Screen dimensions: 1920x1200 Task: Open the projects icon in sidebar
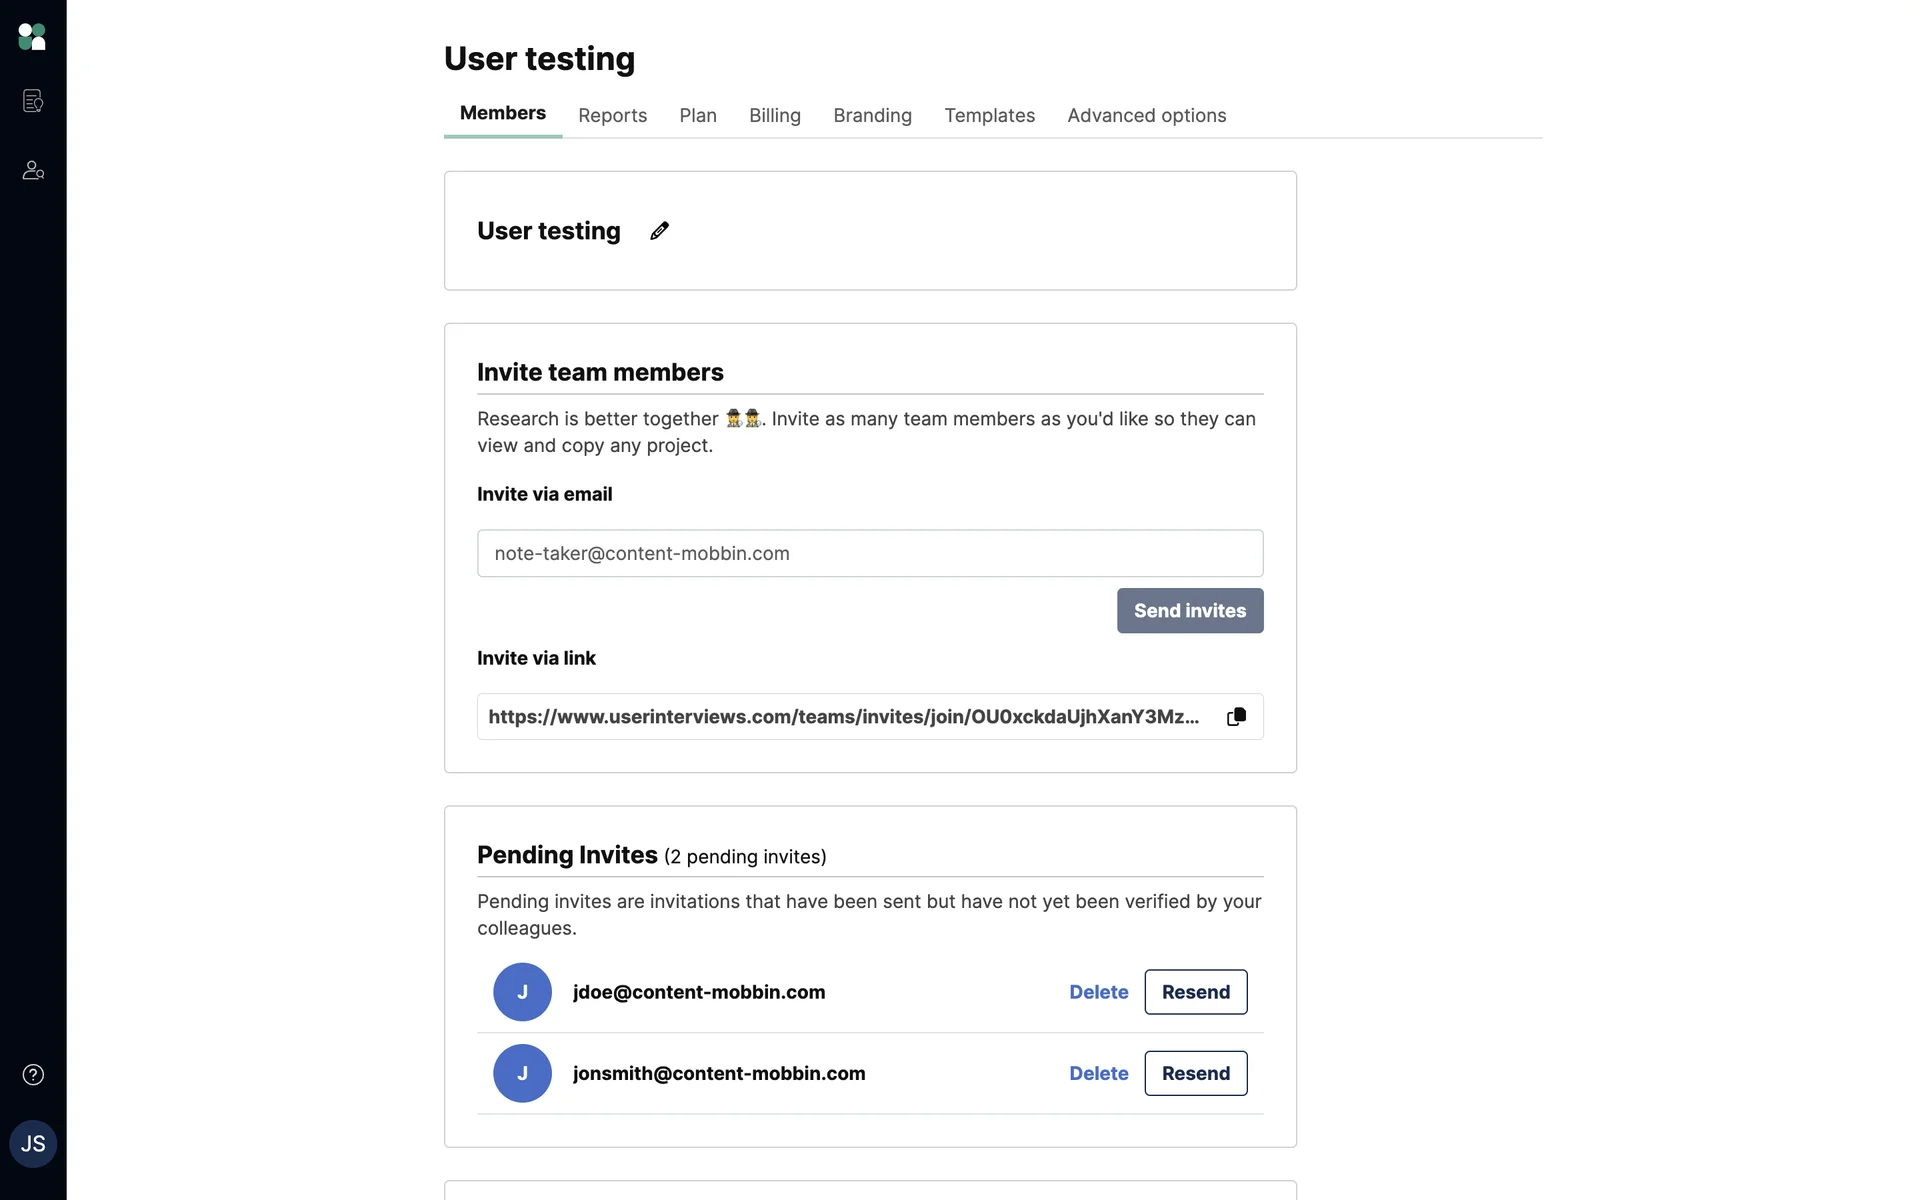click(33, 101)
